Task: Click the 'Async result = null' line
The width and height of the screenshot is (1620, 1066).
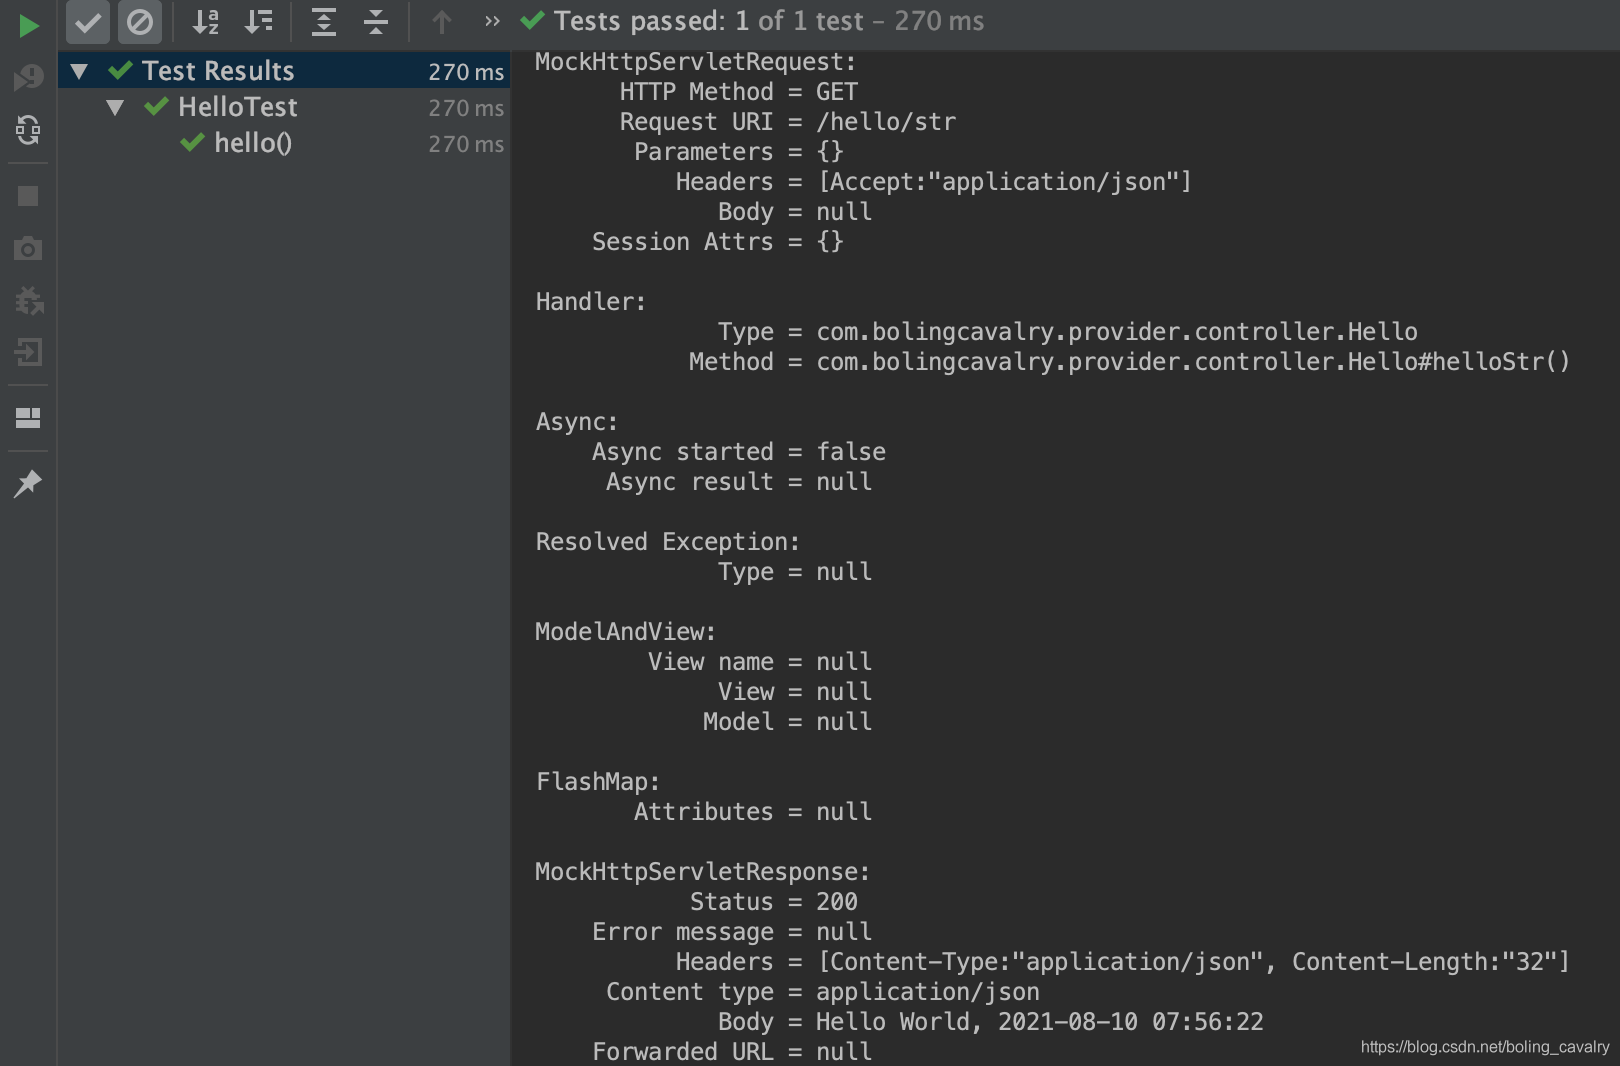Action: point(738,482)
